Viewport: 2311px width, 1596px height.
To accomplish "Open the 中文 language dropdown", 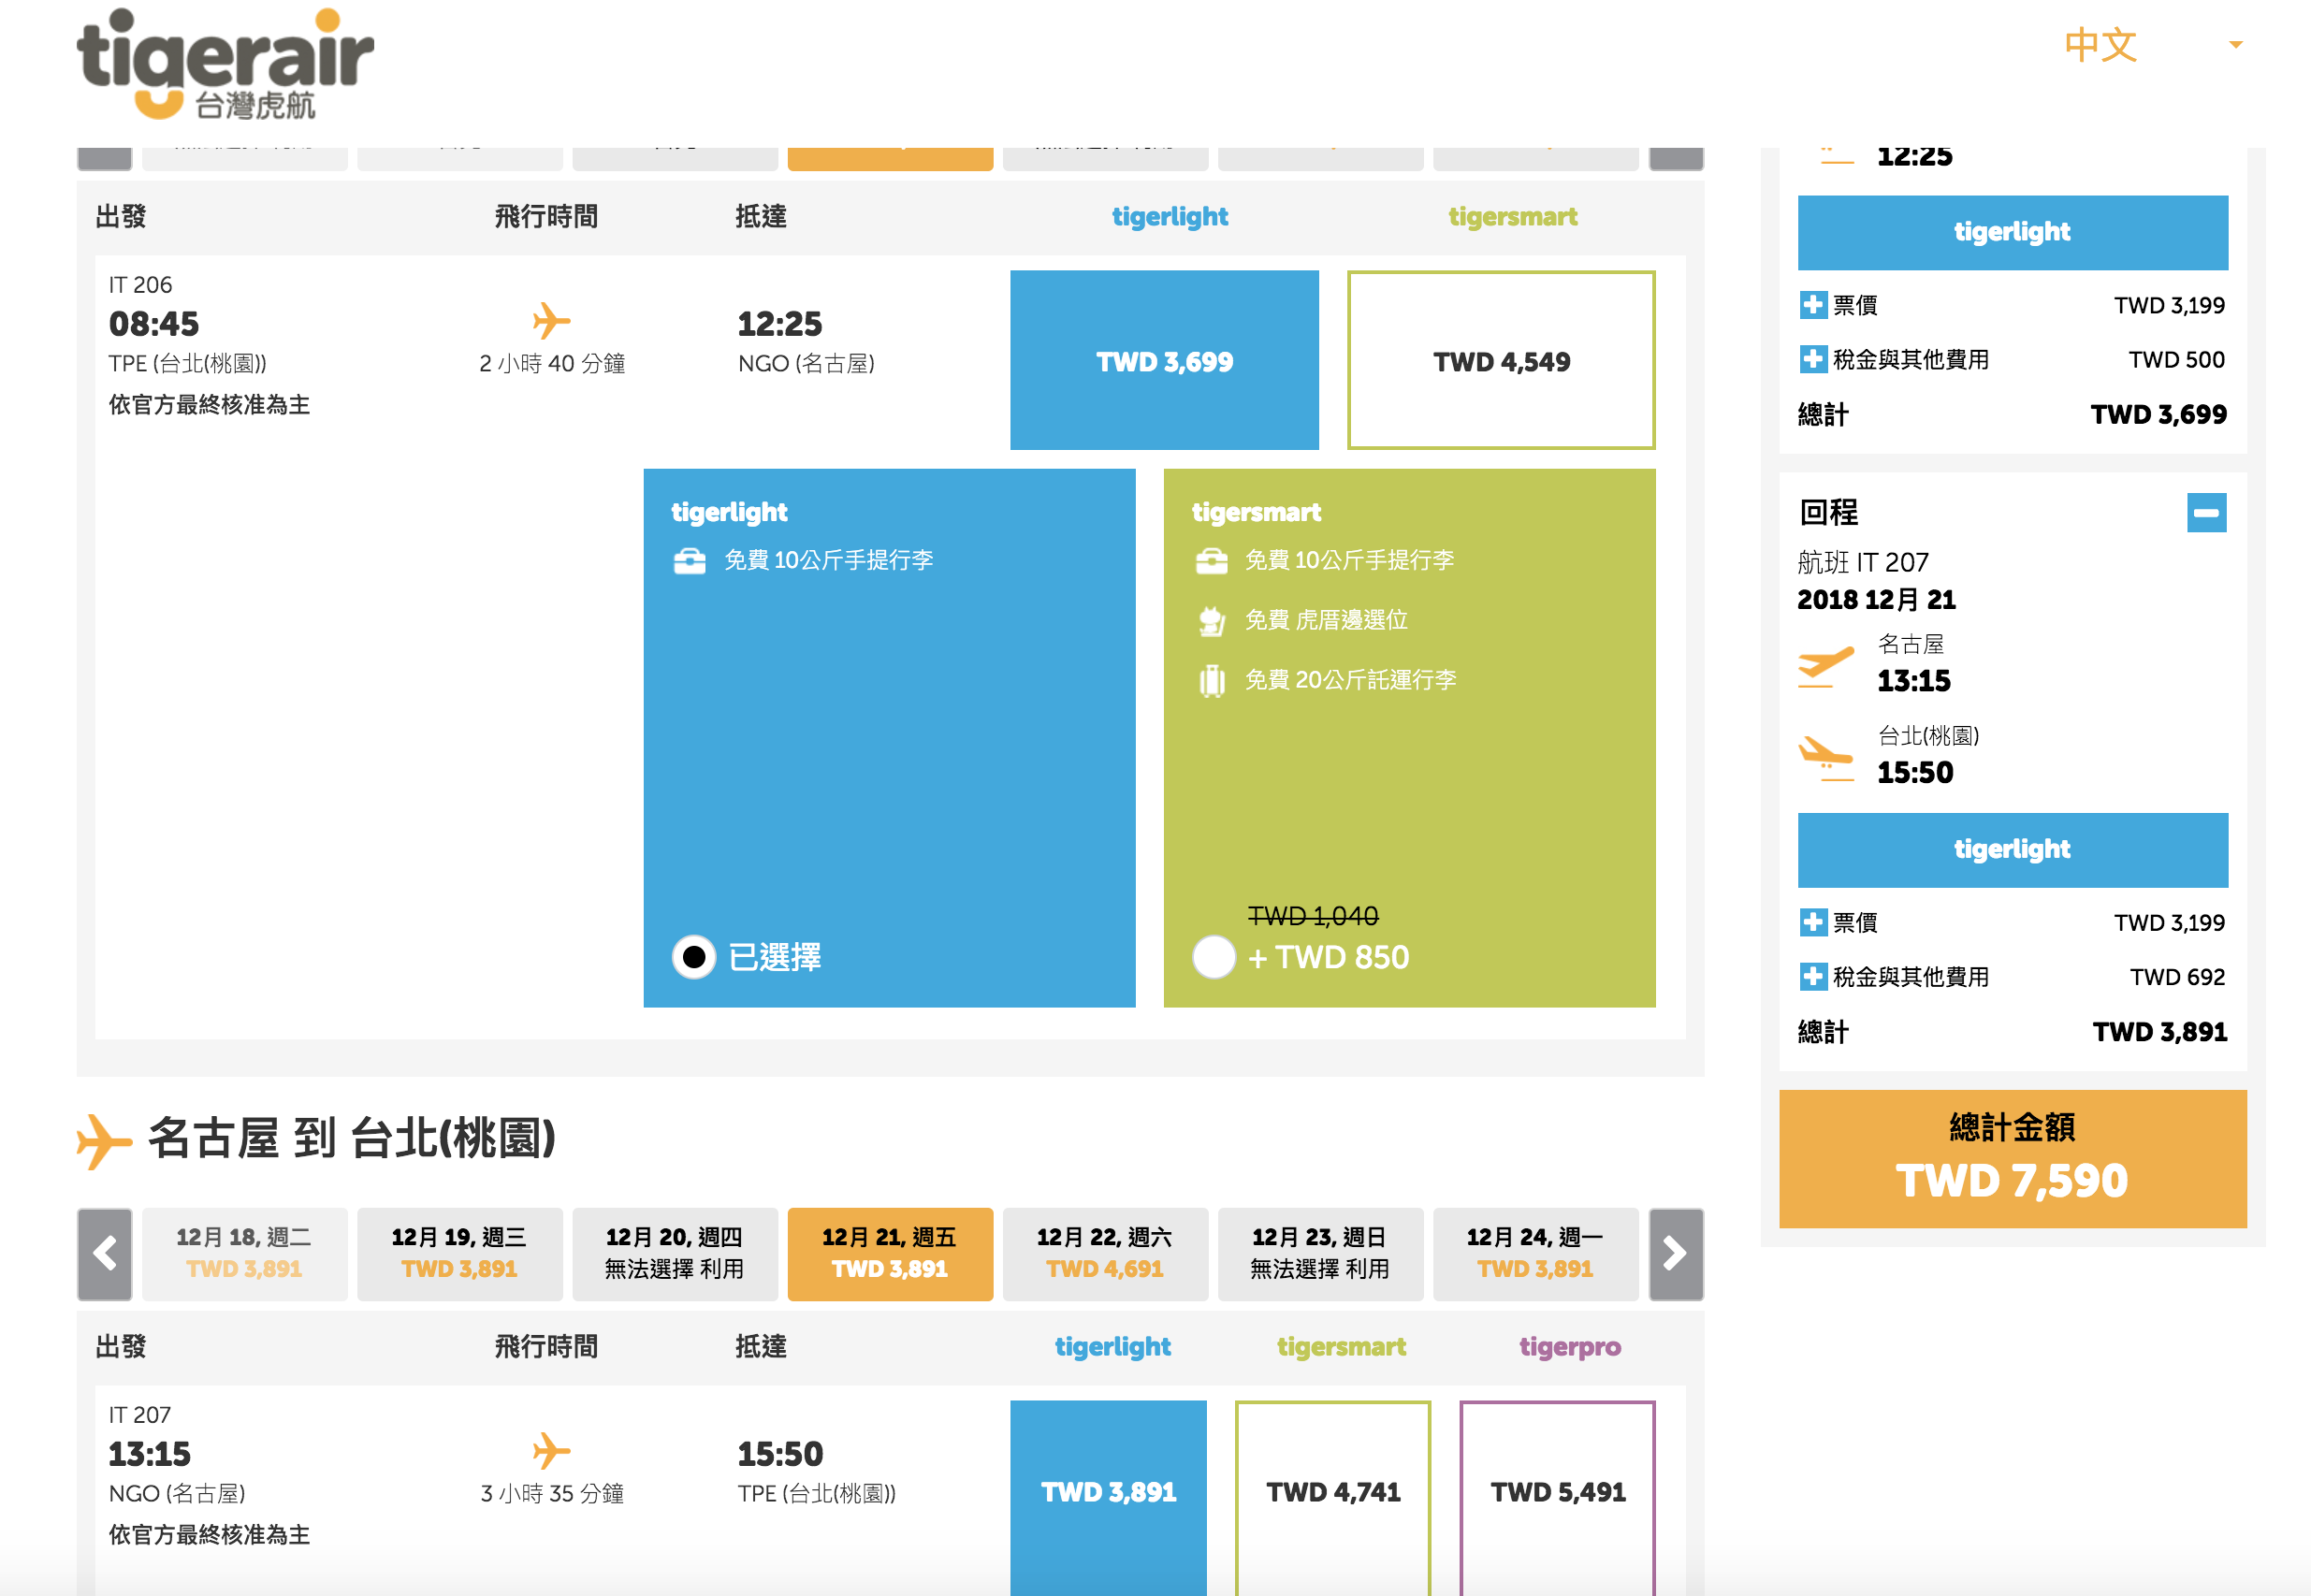I will [x=2153, y=45].
